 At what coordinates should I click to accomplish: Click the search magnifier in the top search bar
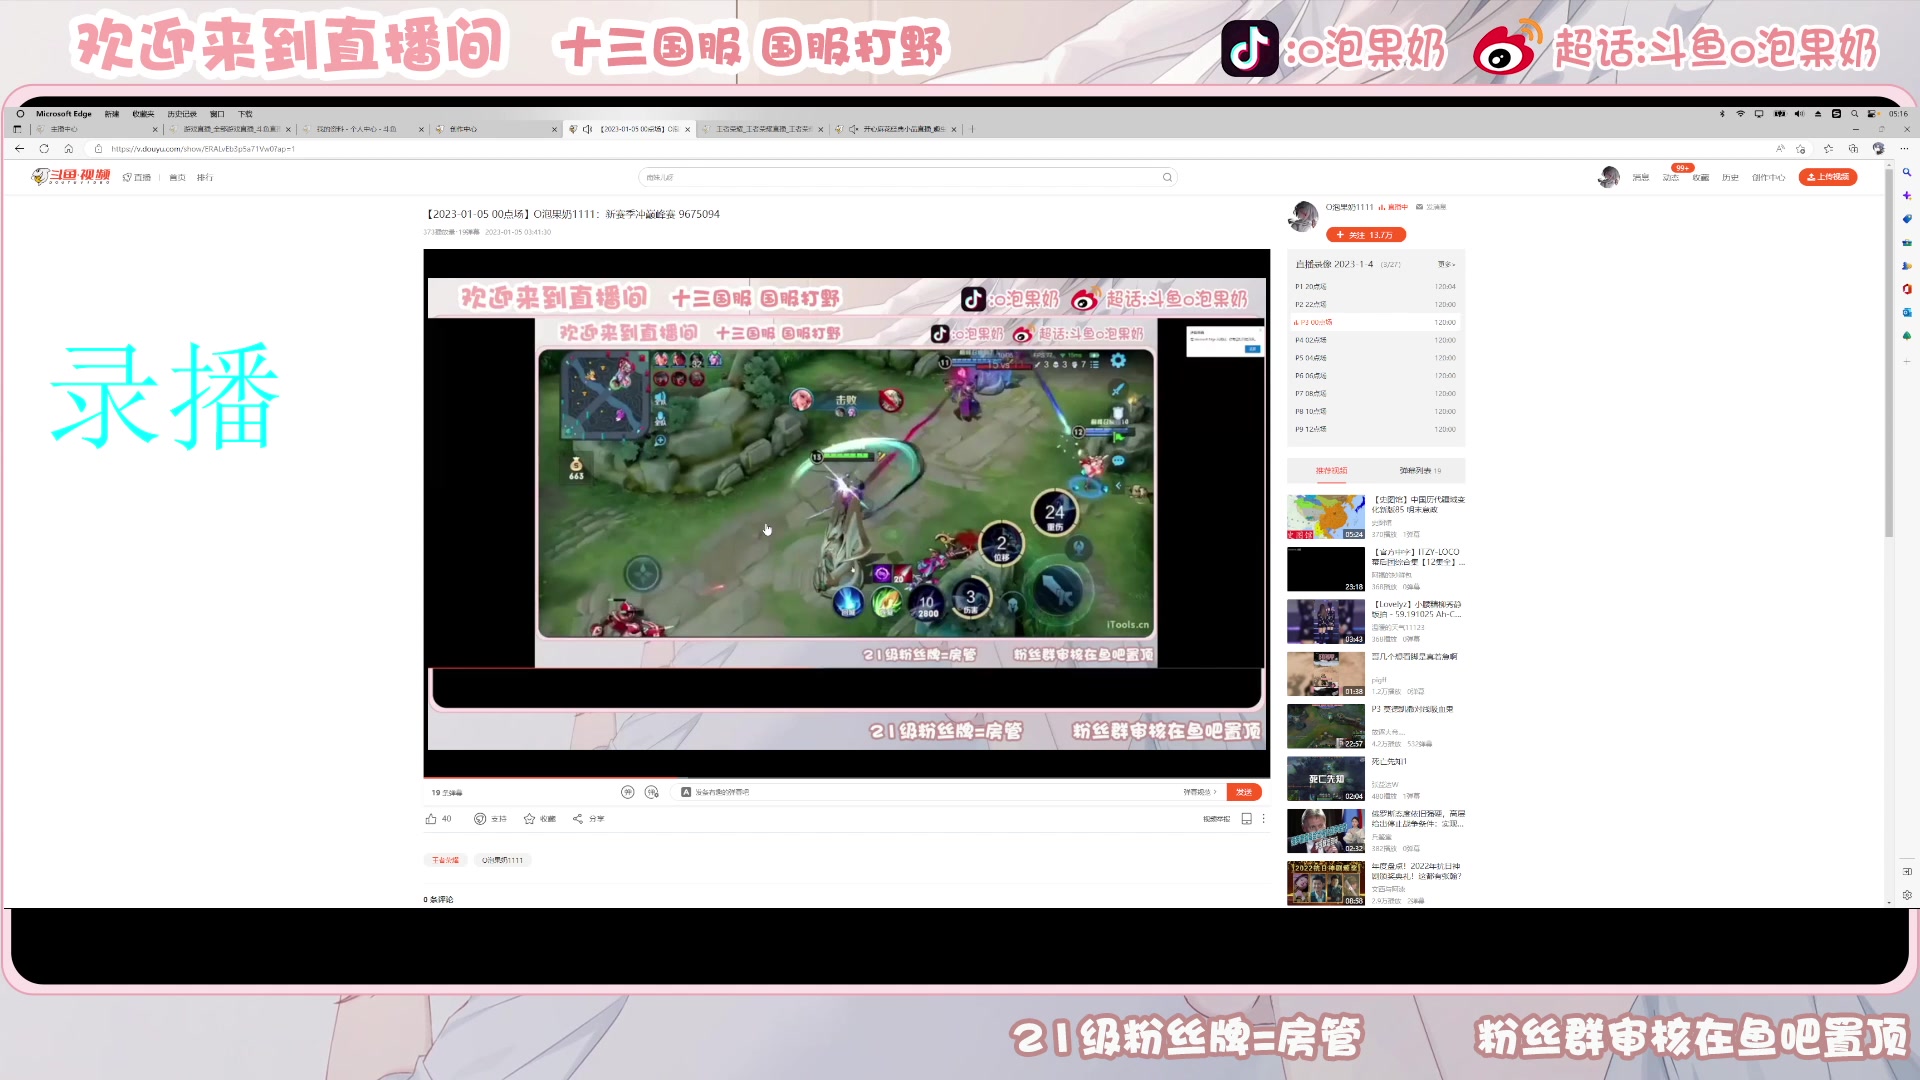coord(1166,177)
